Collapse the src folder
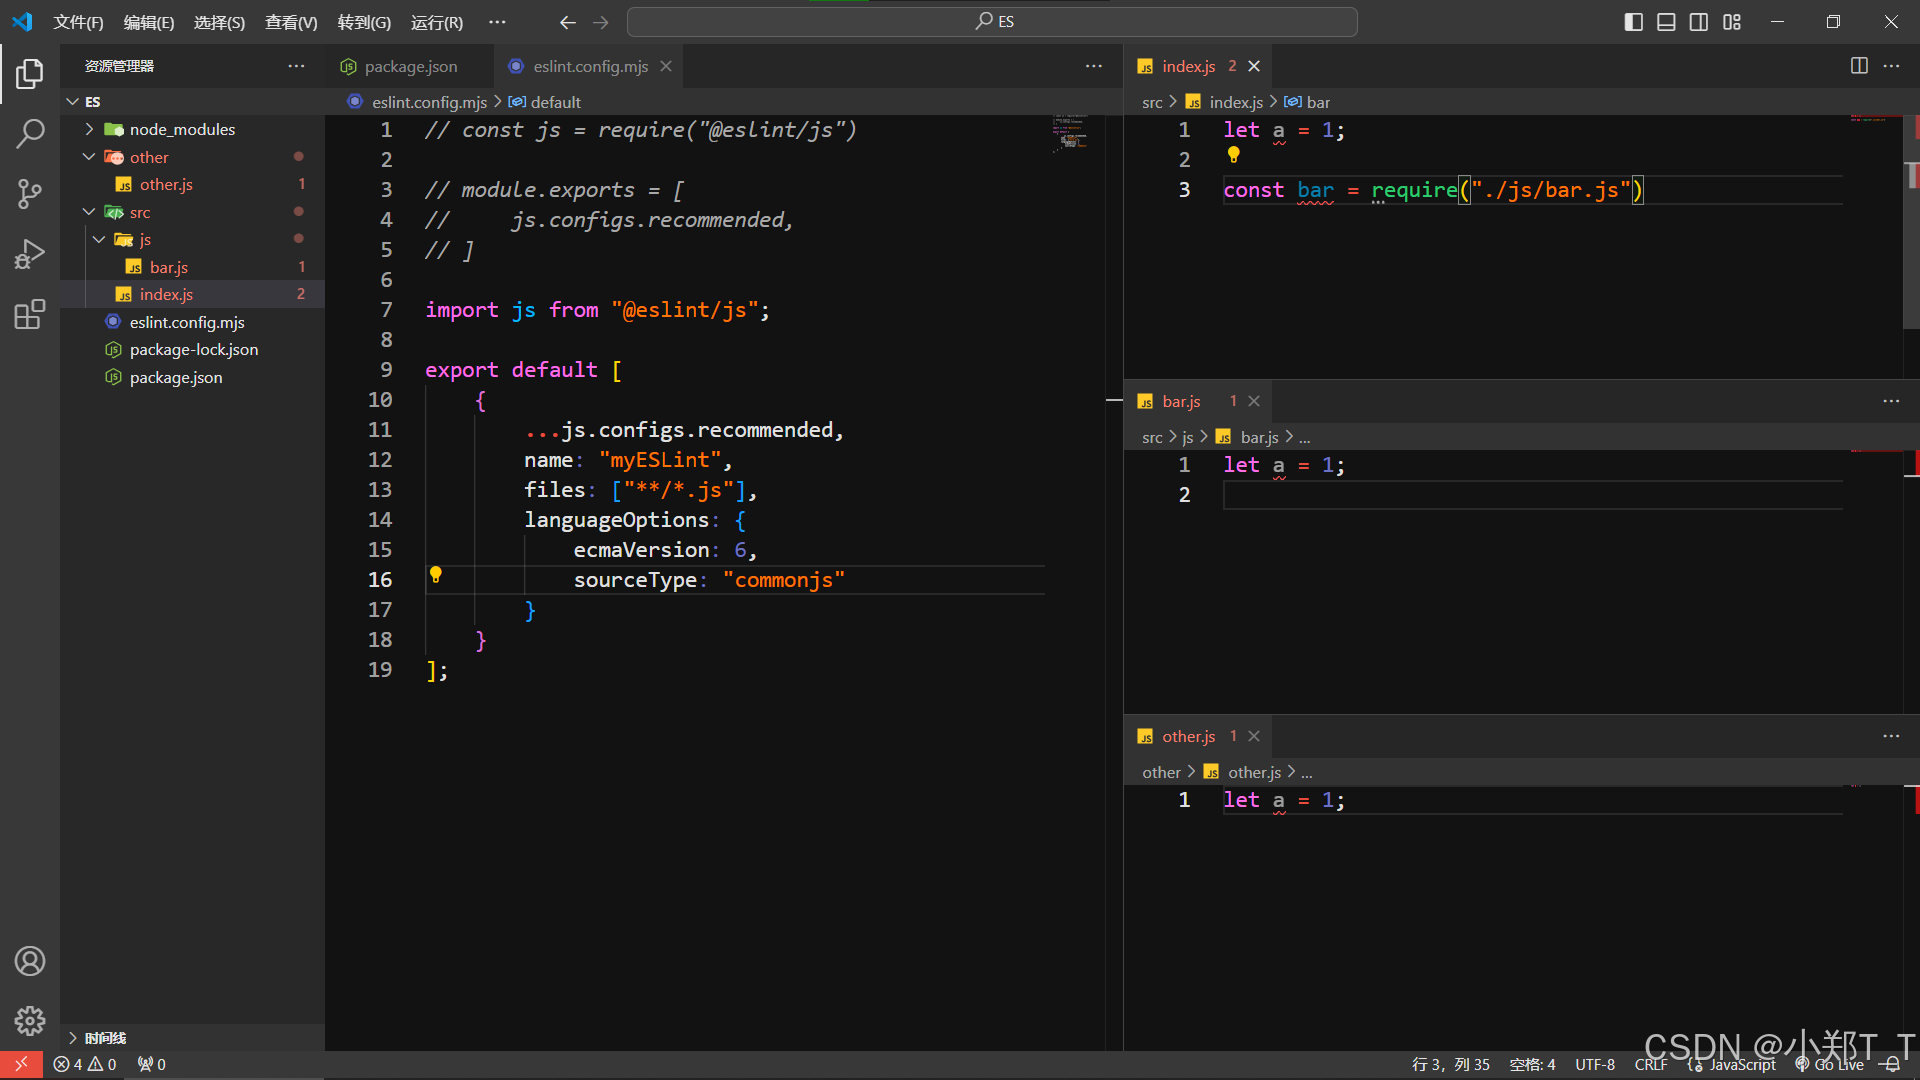Image resolution: width=1920 pixels, height=1080 pixels. (x=140, y=212)
